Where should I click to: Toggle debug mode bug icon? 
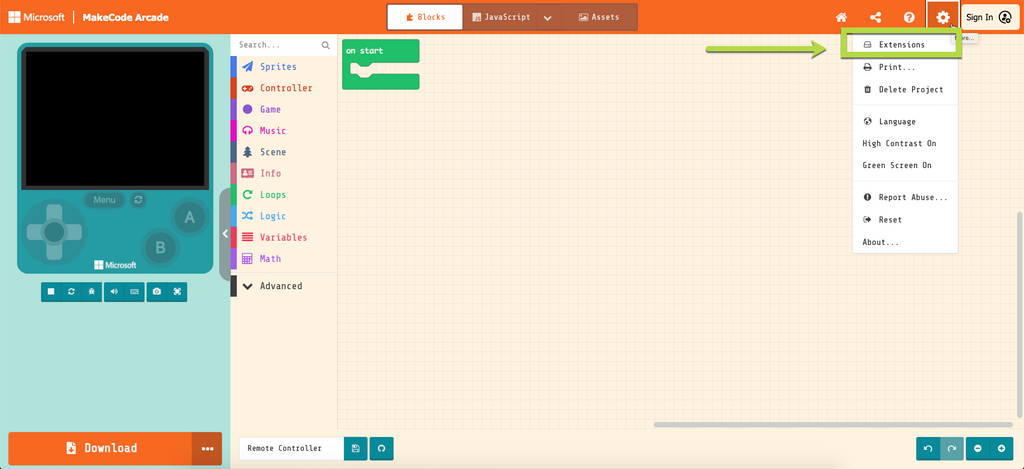pos(91,292)
